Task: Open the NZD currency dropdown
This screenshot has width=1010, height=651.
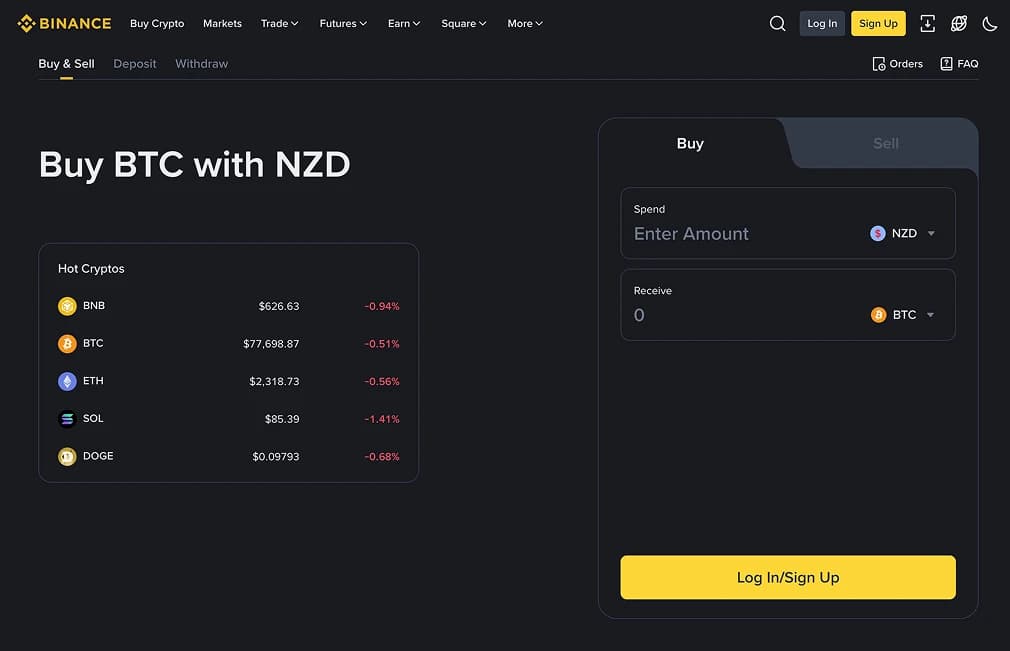Action: (901, 232)
